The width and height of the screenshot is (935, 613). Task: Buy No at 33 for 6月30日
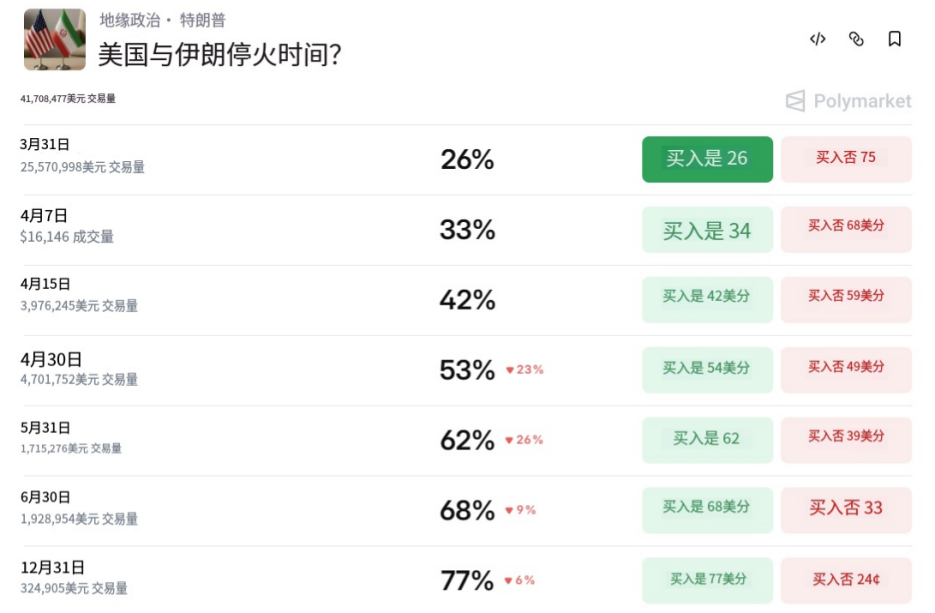846,509
